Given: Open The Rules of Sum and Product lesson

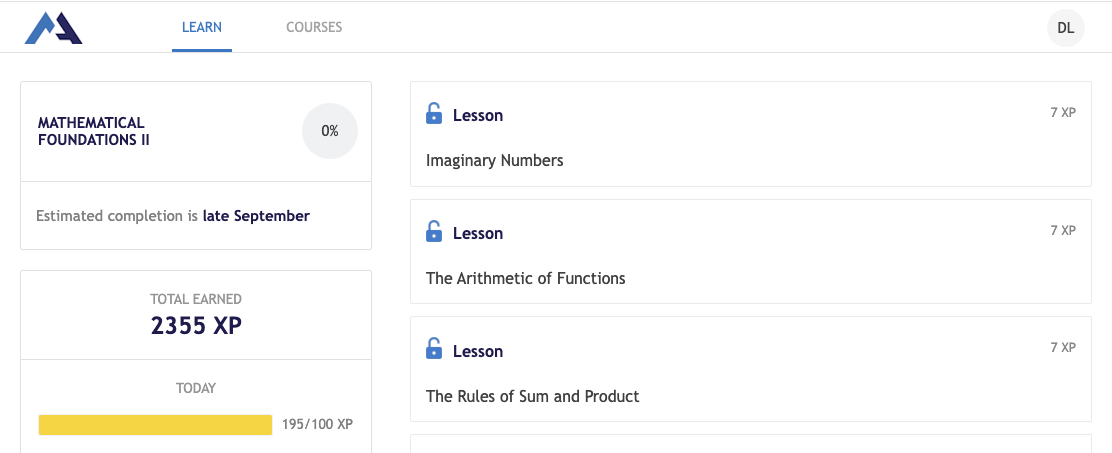Looking at the screenshot, I should [532, 396].
